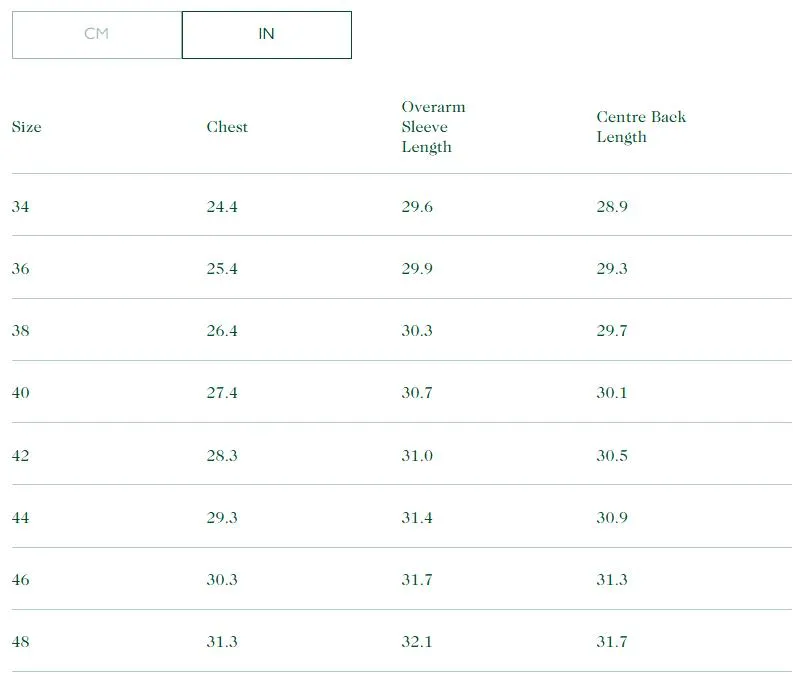The width and height of the screenshot is (799, 684).
Task: Click chest measurement 28.3
Action: tap(222, 456)
